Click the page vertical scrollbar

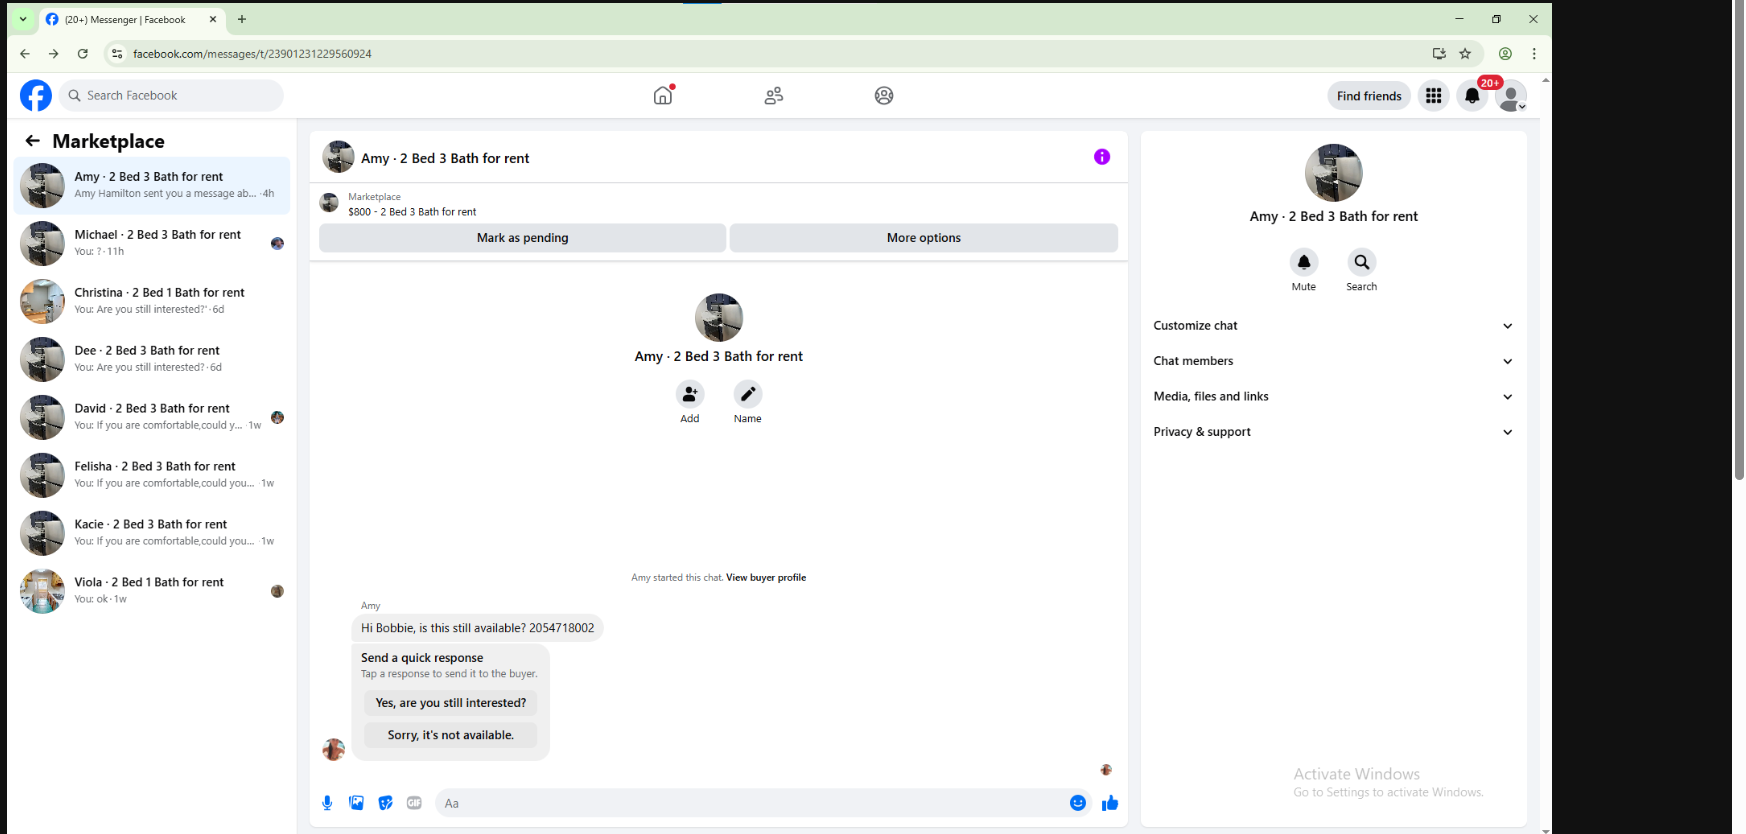tap(1738, 240)
